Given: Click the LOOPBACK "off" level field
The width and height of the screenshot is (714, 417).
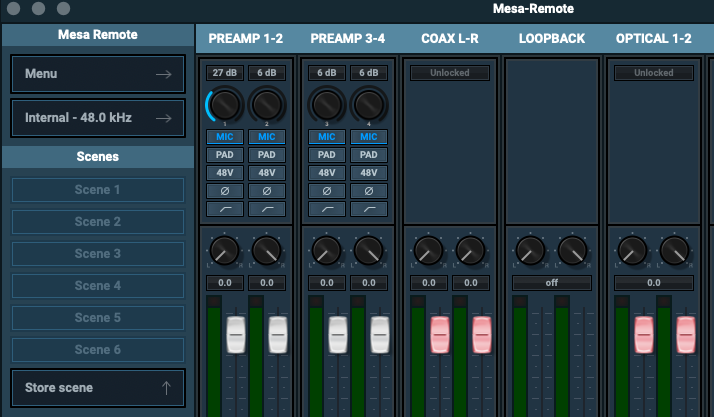Looking at the screenshot, I should (551, 283).
